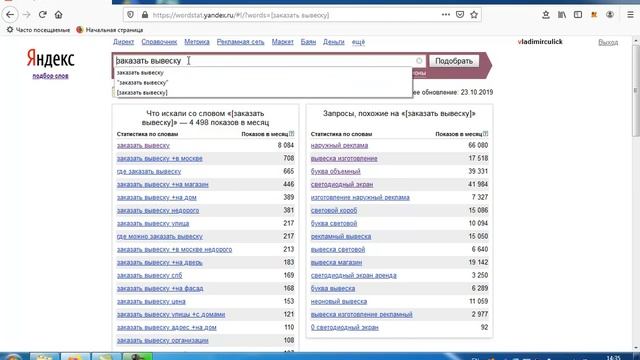Image resolution: width=640 pixels, height=360 pixels.
Task: Open the downloads icon in toolbar
Action: point(546,15)
